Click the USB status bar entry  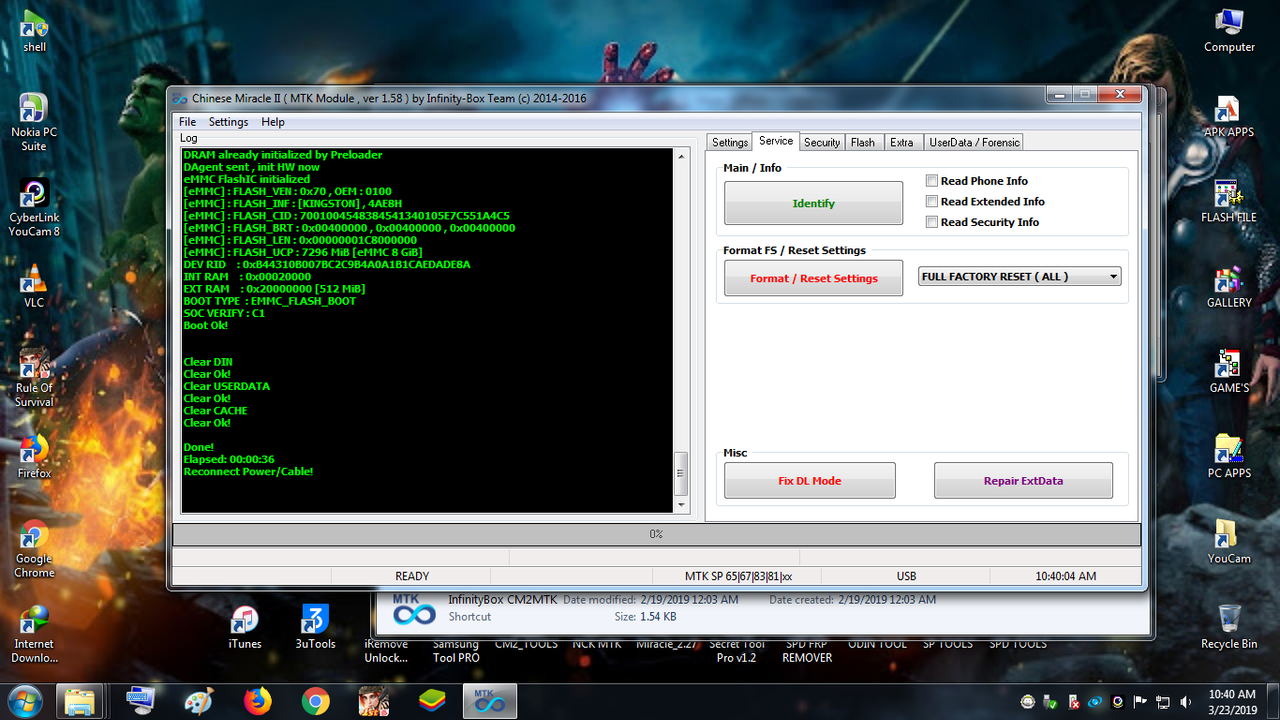[907, 576]
